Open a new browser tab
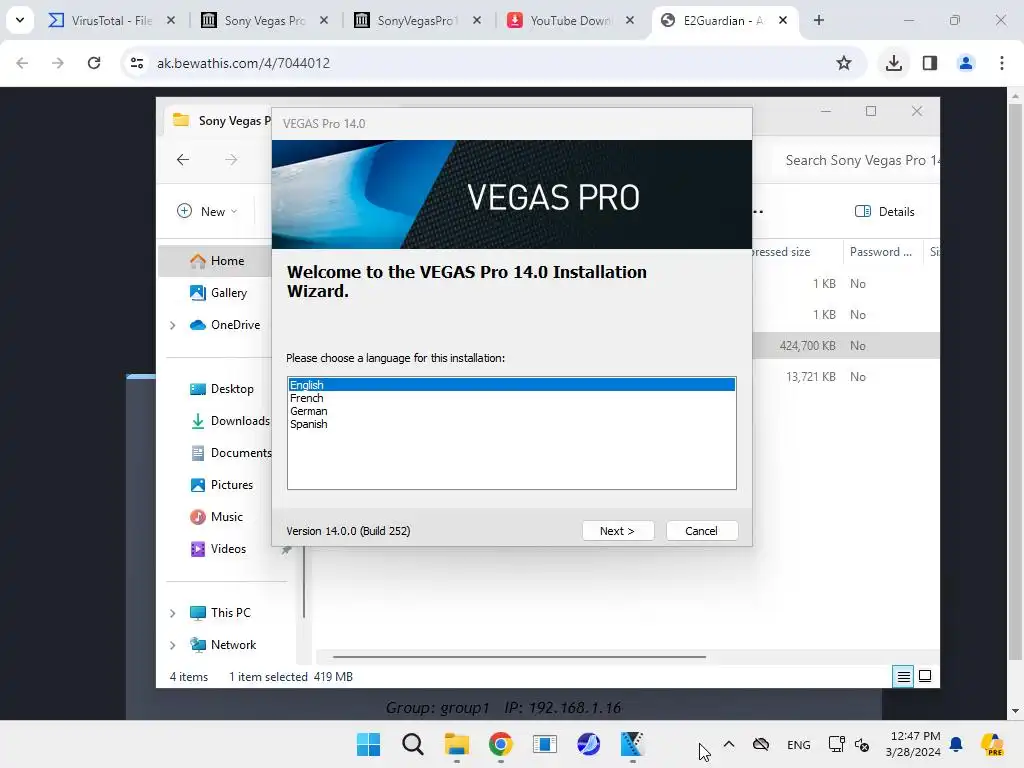This screenshot has height=768, width=1024. (818, 20)
